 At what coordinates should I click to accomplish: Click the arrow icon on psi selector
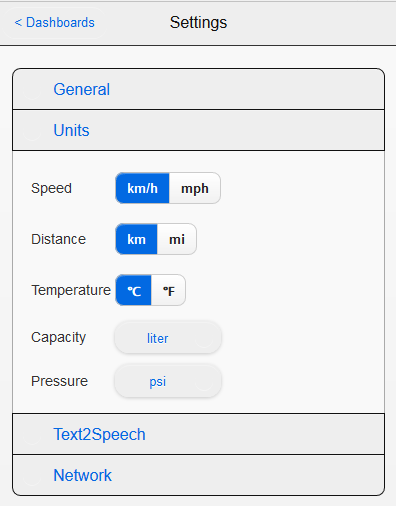click(204, 382)
